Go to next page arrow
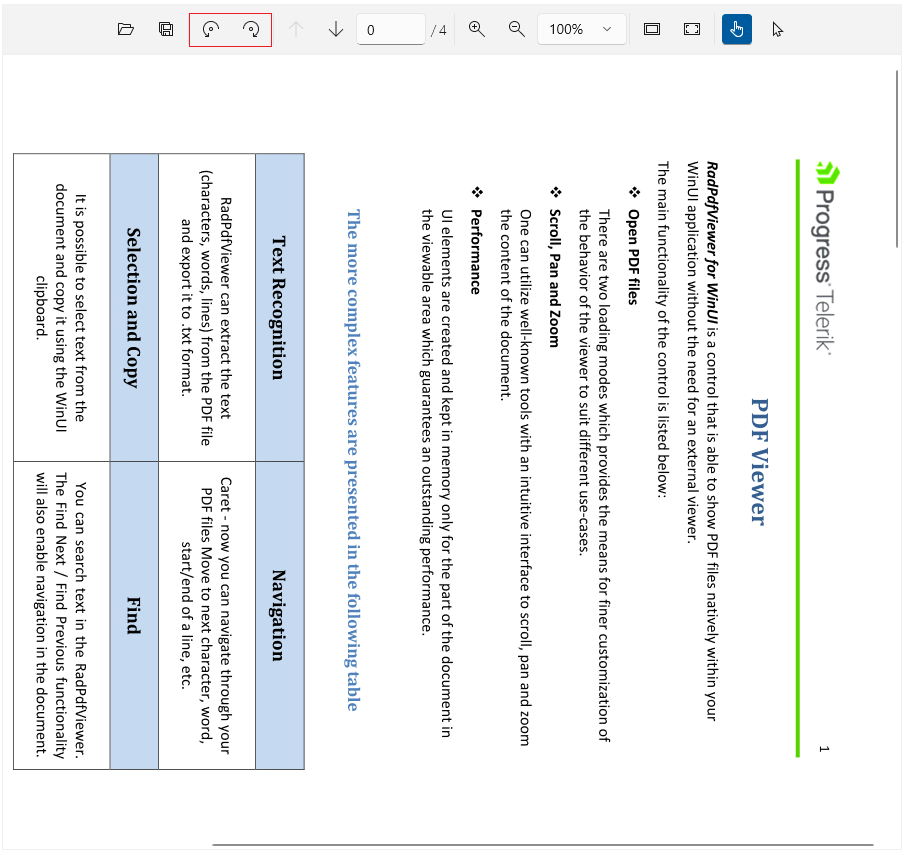The image size is (909, 856). coord(336,29)
